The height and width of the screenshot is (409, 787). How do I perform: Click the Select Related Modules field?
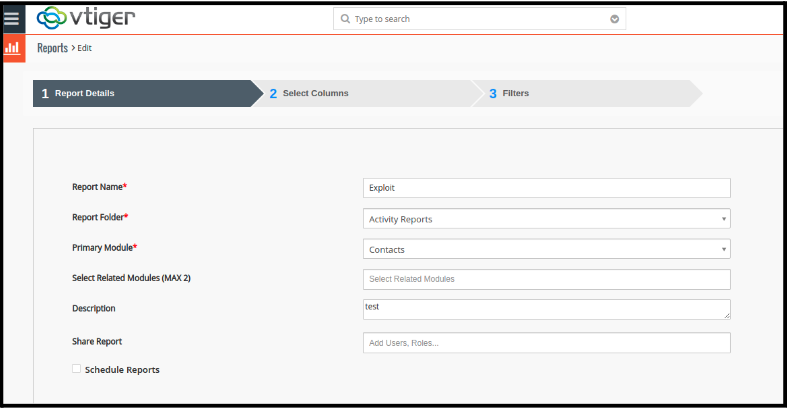[546, 279]
